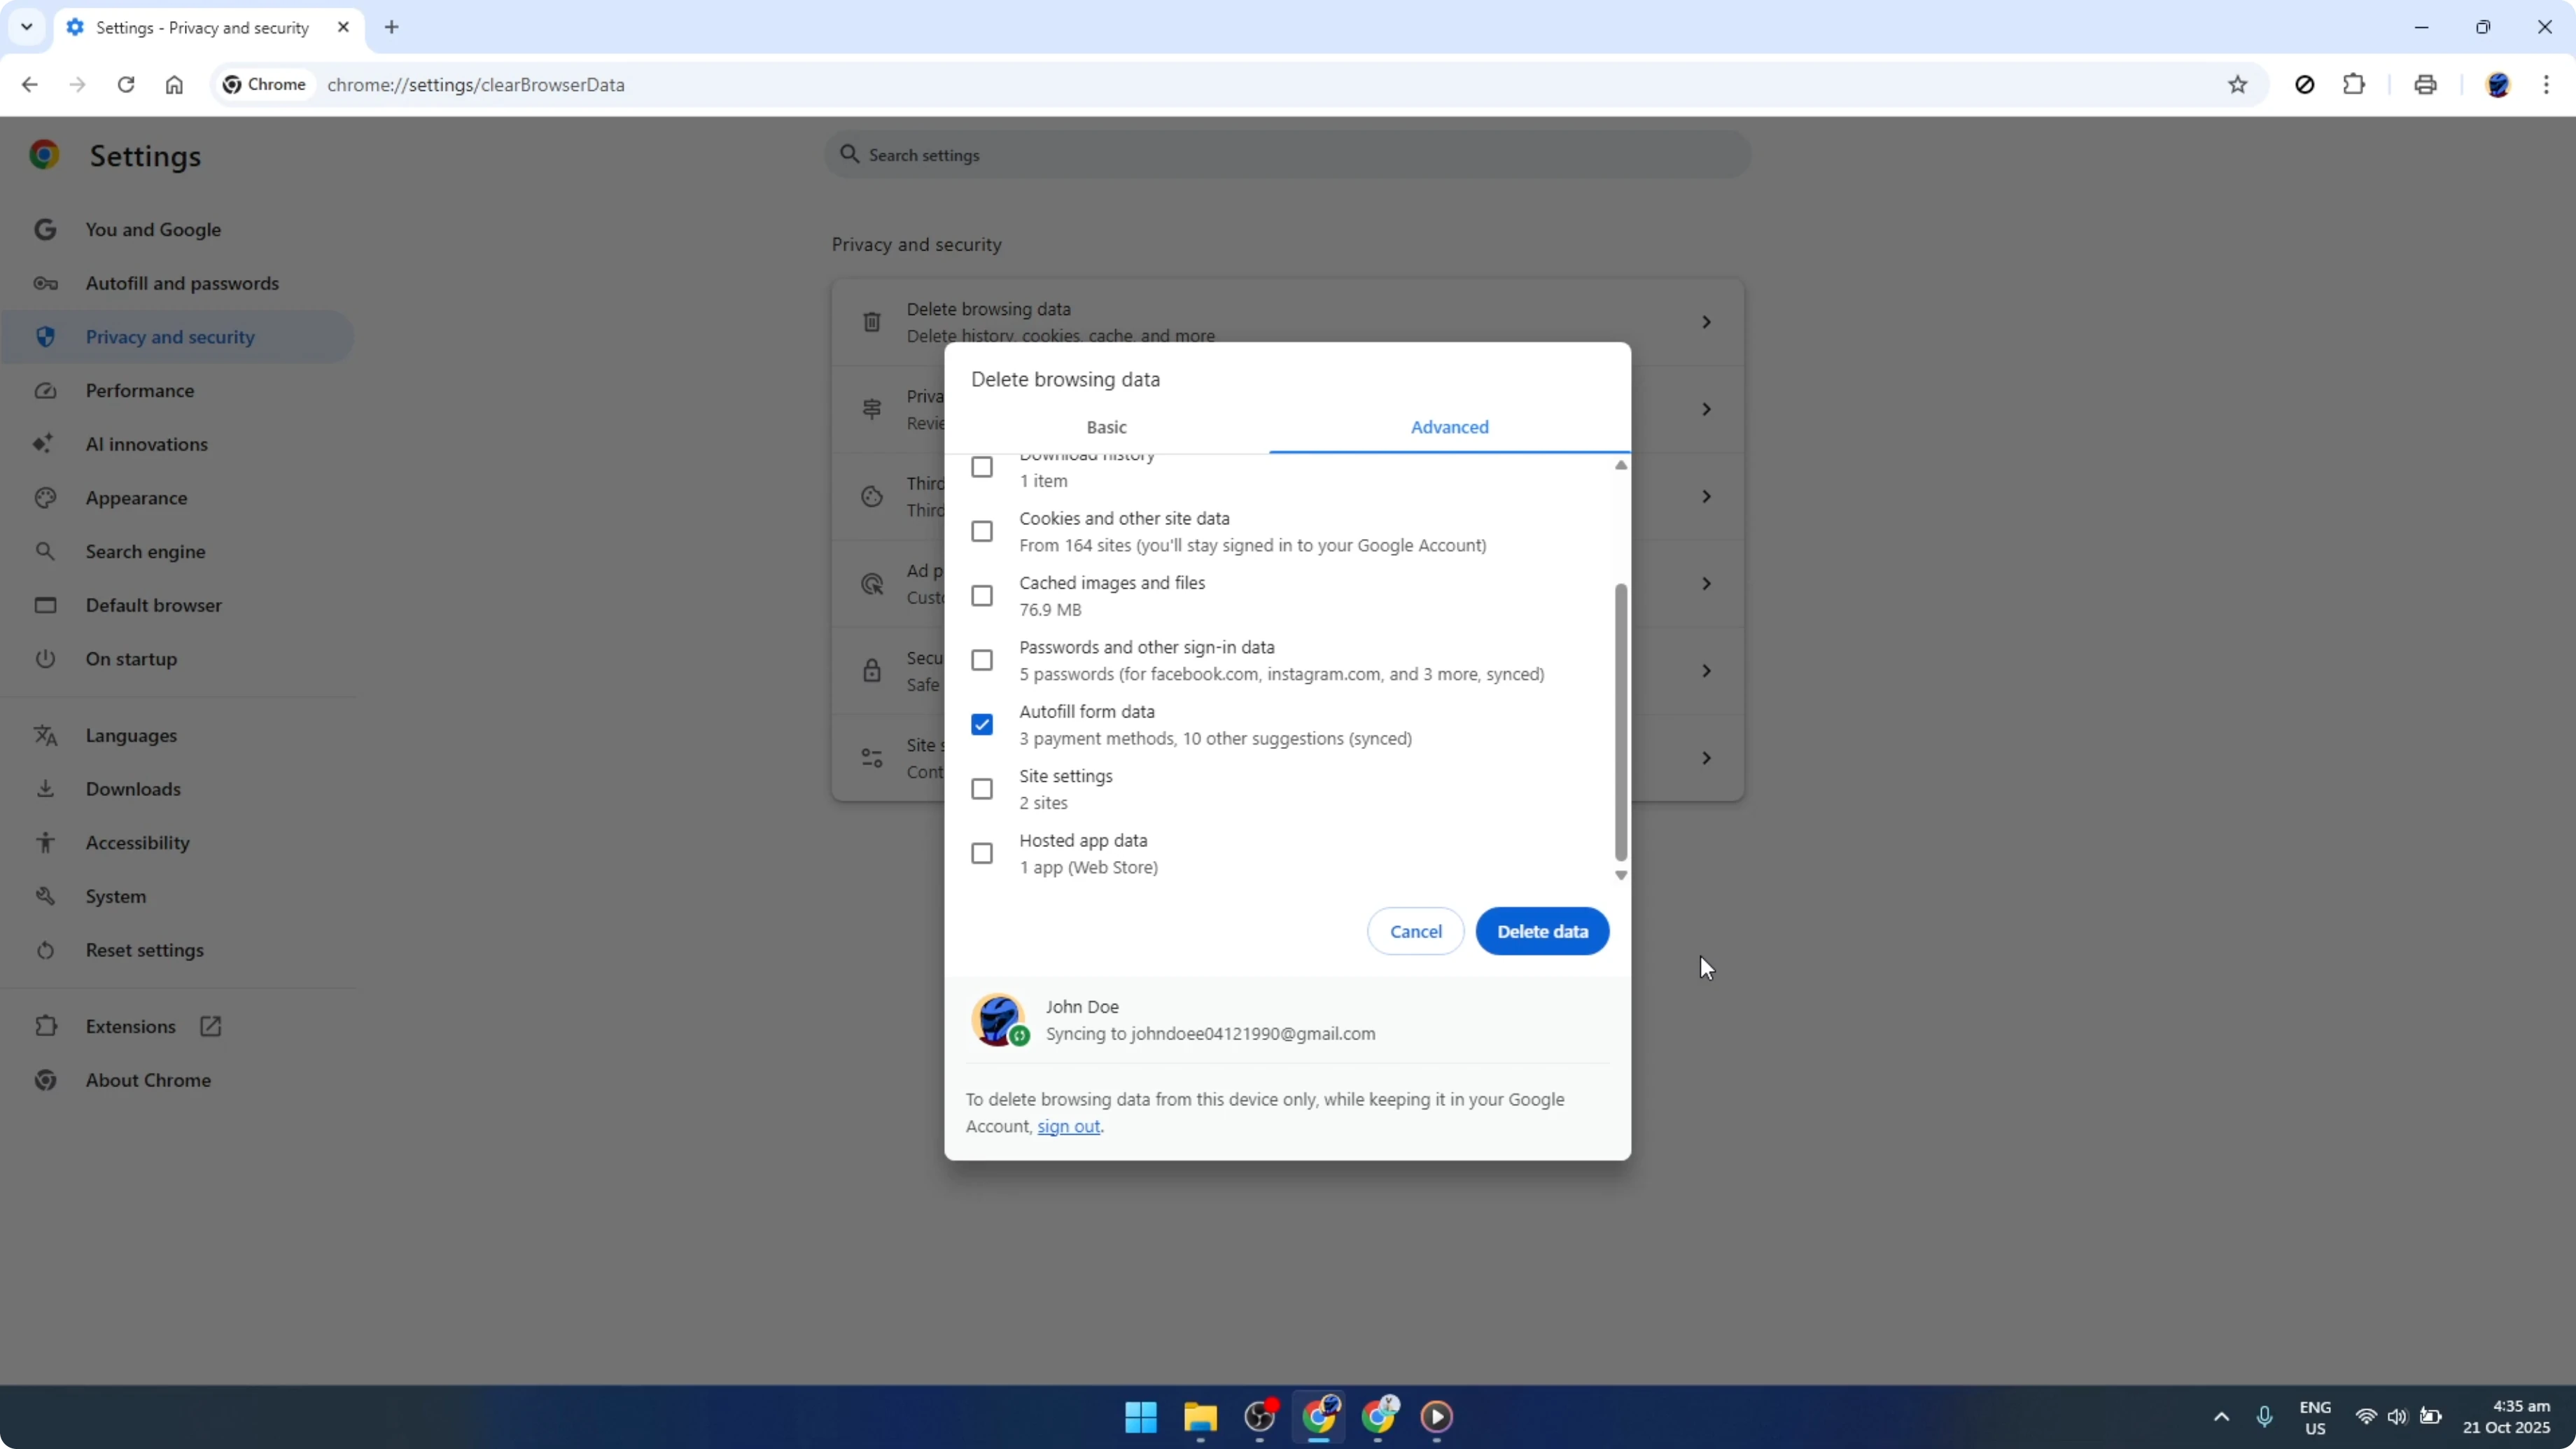This screenshot has width=2576, height=1449.
Task: Check Cookies and other site data
Action: pos(982,531)
